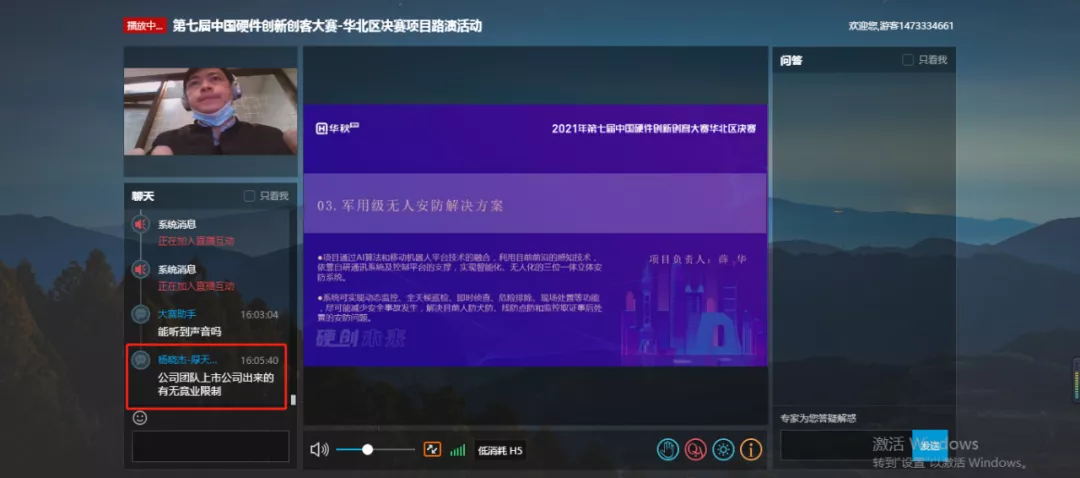
Task: Open the 低消耗 H5 playback mode selector
Action: point(500,450)
